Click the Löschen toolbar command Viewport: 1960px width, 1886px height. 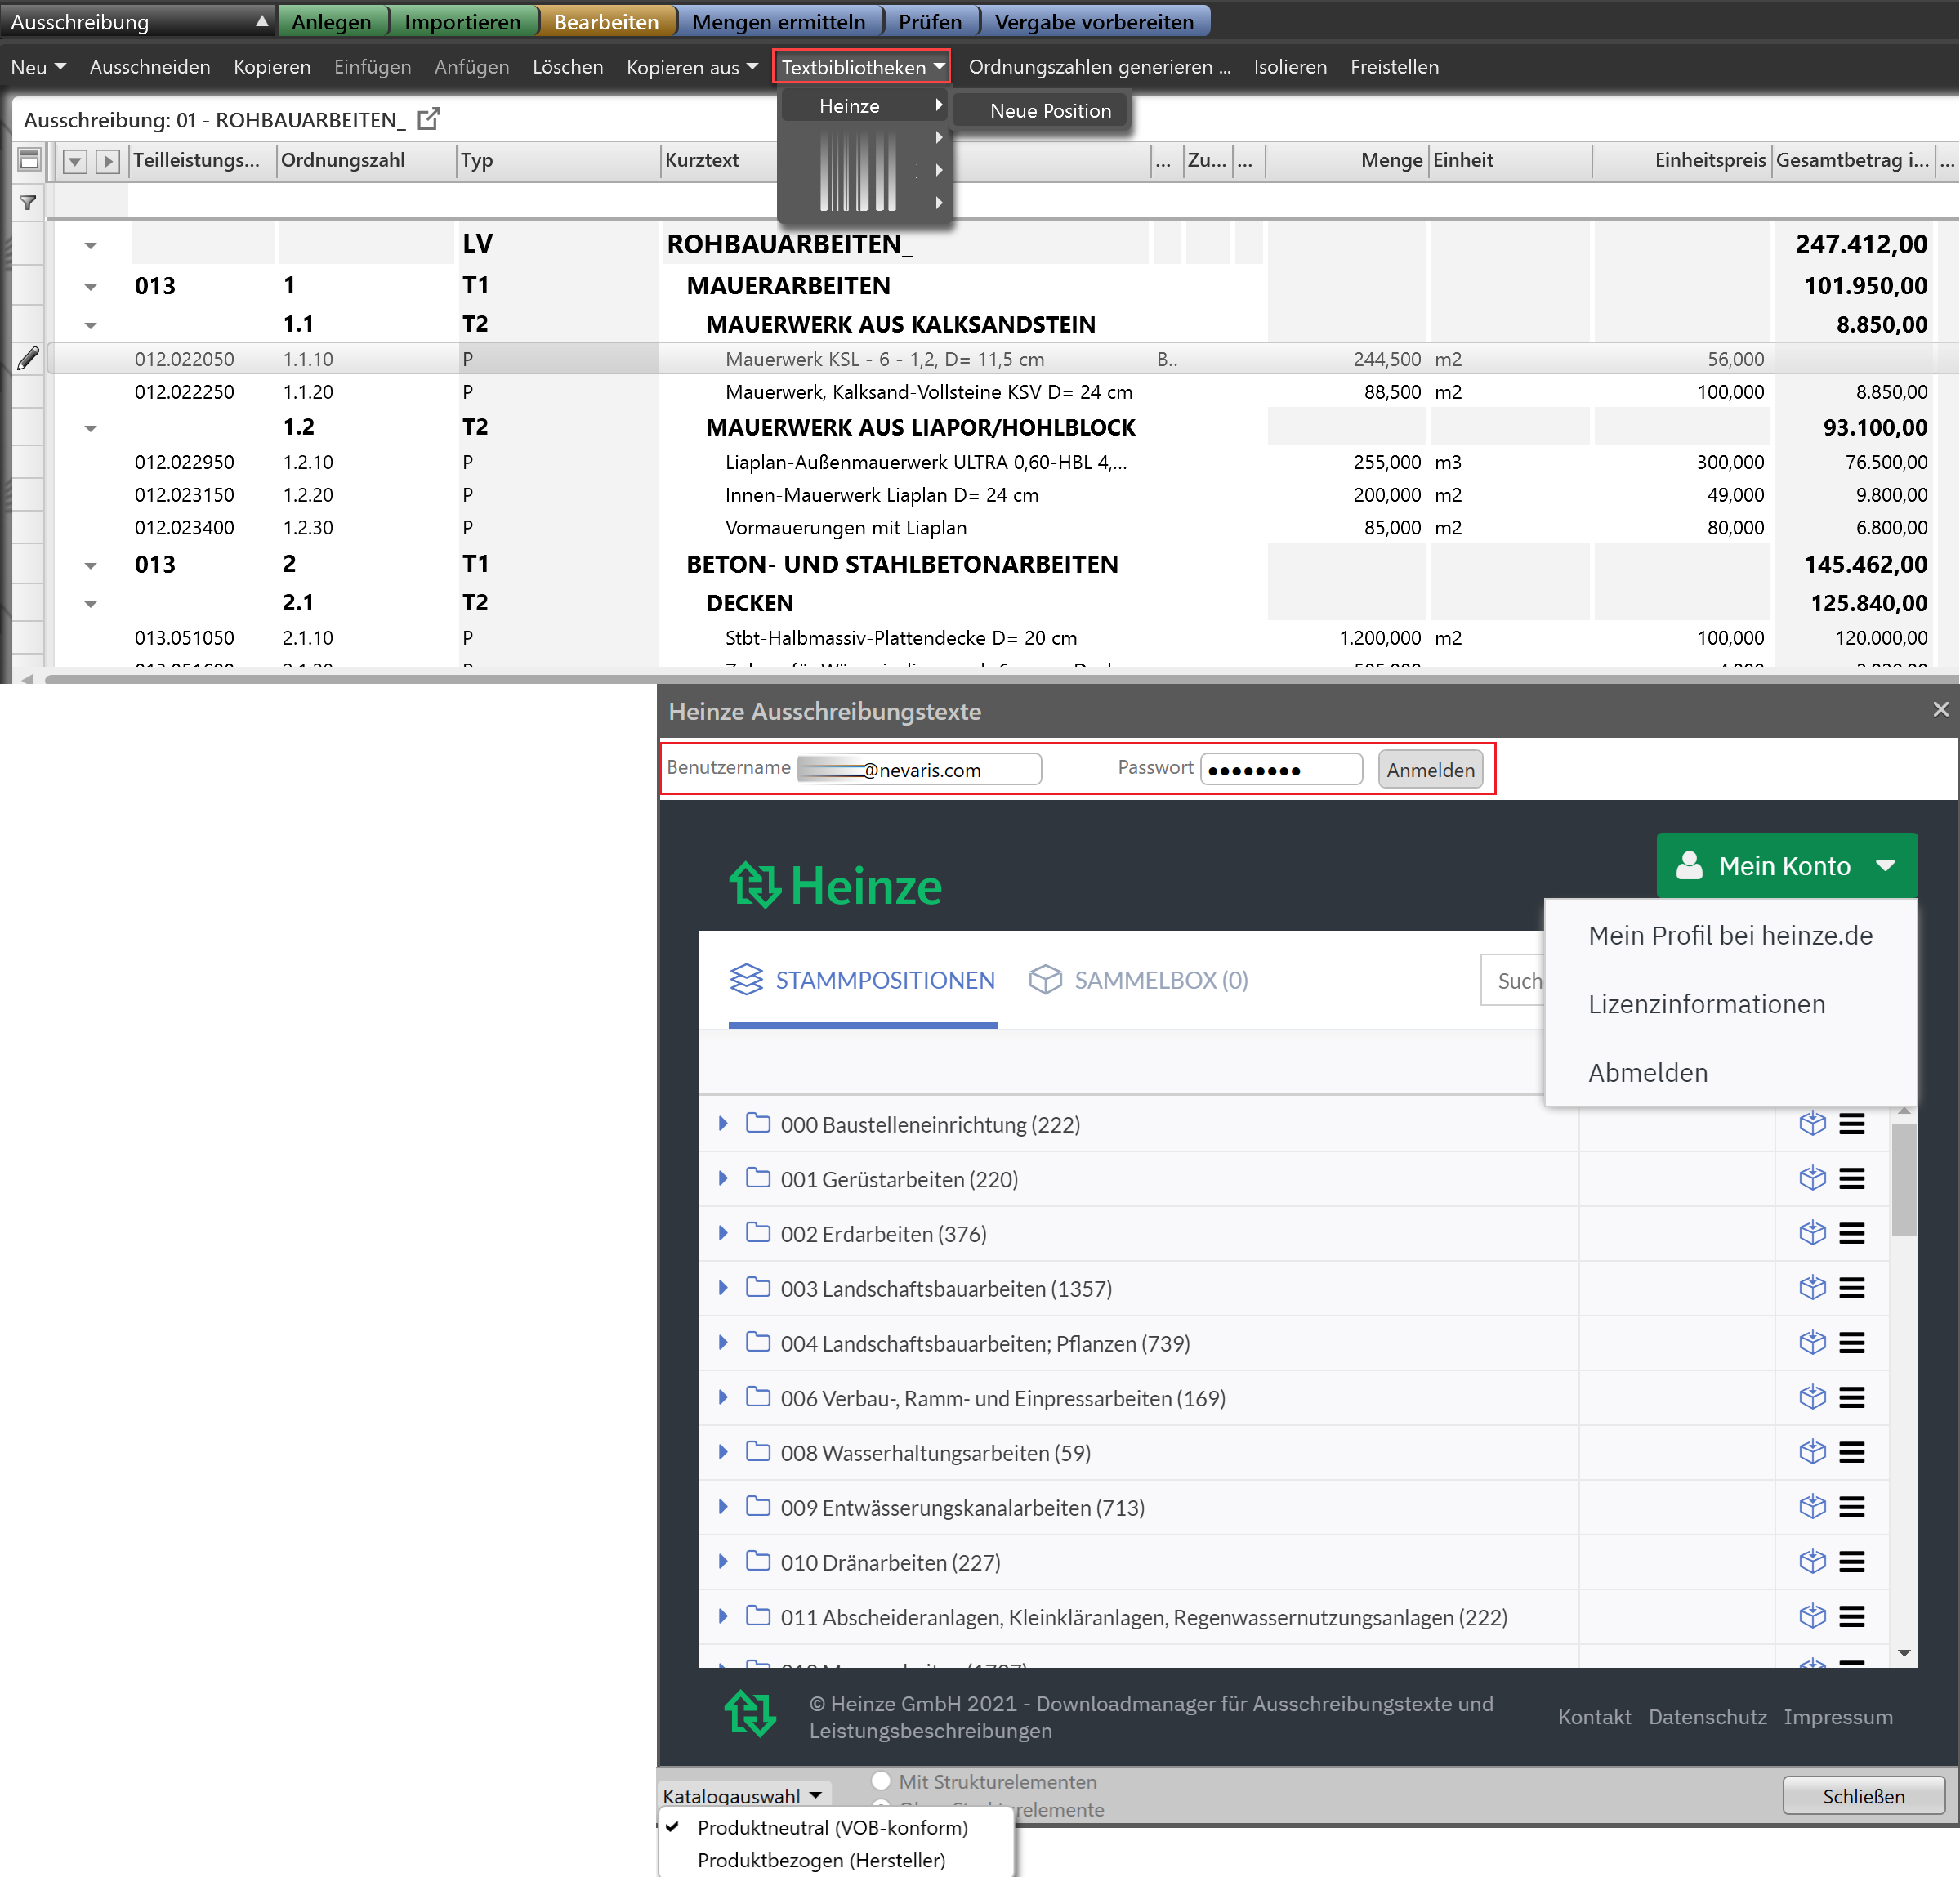pos(568,67)
